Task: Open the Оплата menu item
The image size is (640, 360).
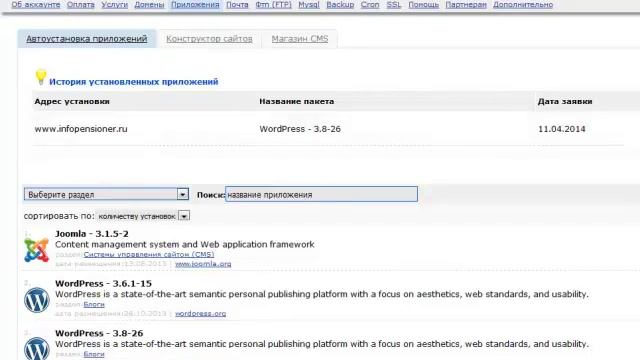Action: tap(80, 5)
